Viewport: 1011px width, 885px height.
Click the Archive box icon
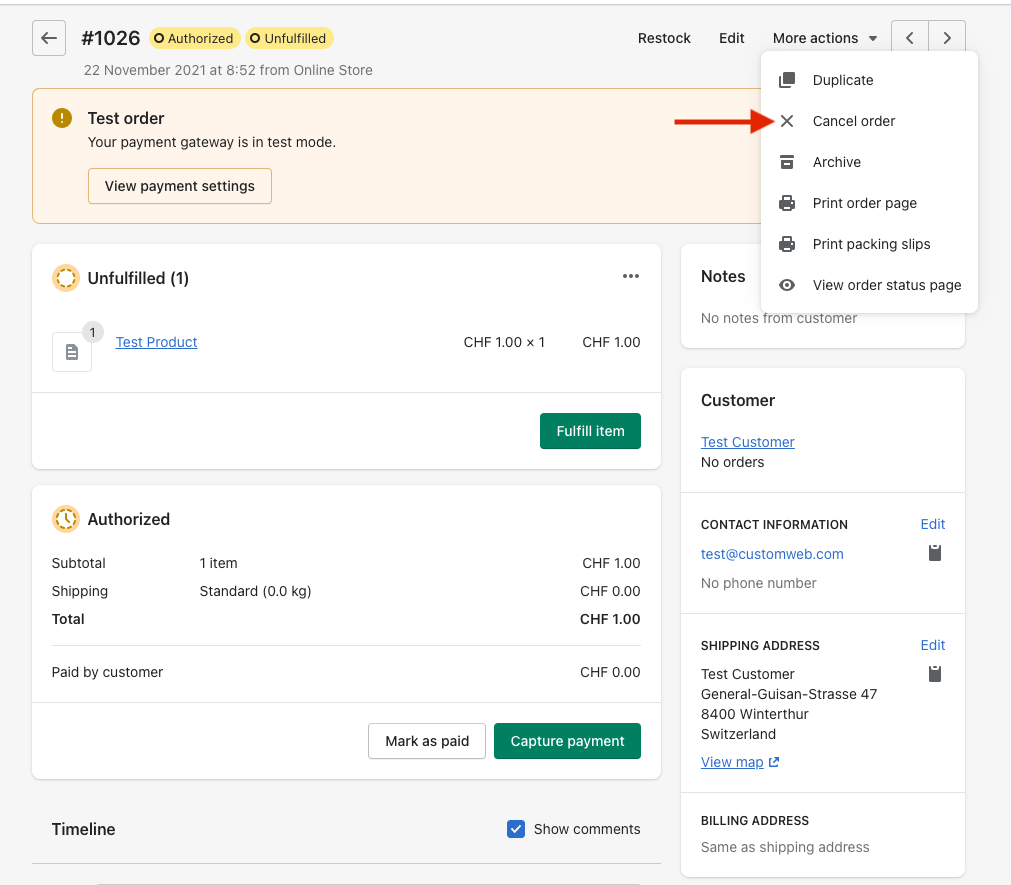click(x=787, y=162)
